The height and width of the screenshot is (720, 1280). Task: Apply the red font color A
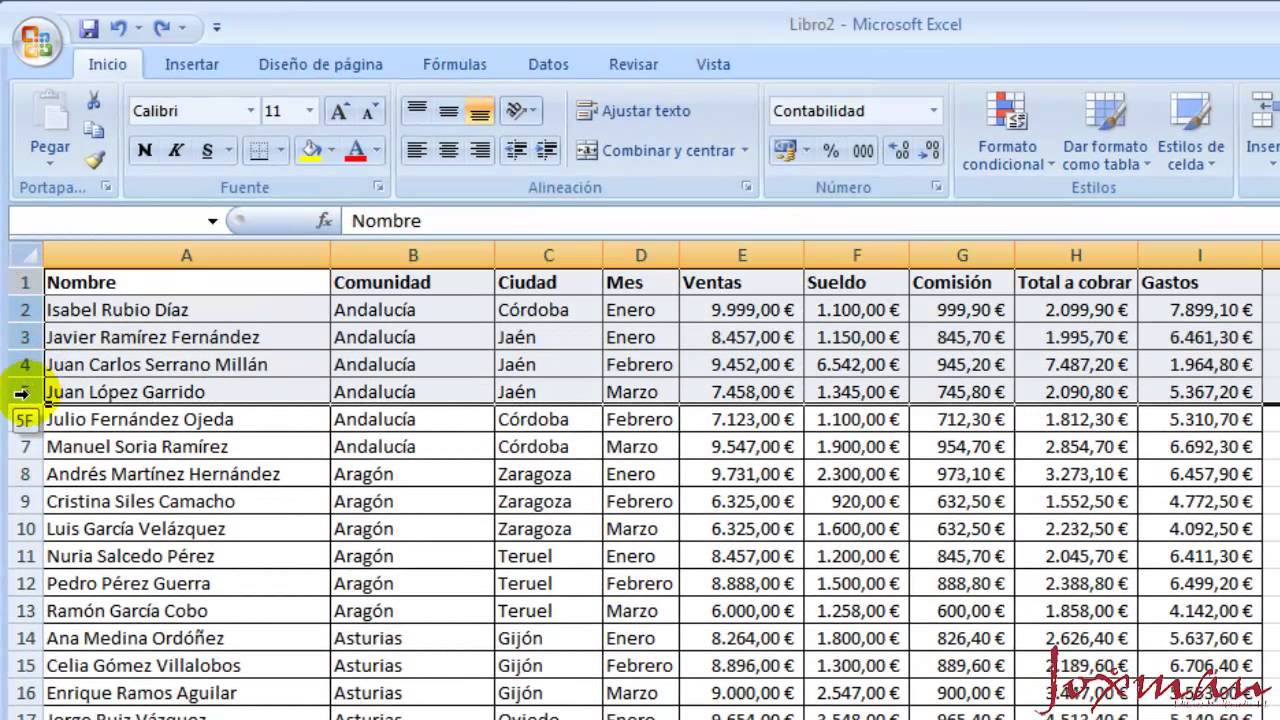point(356,151)
